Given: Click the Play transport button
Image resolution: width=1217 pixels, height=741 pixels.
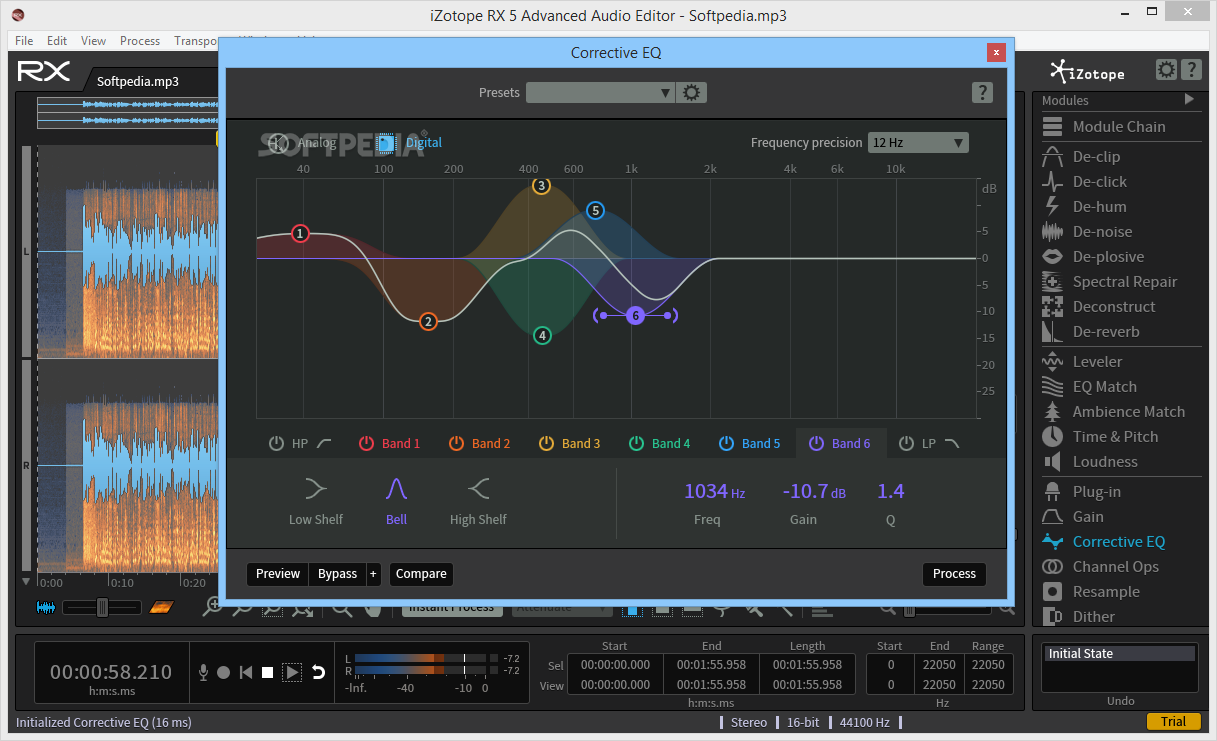Looking at the screenshot, I should [x=292, y=673].
